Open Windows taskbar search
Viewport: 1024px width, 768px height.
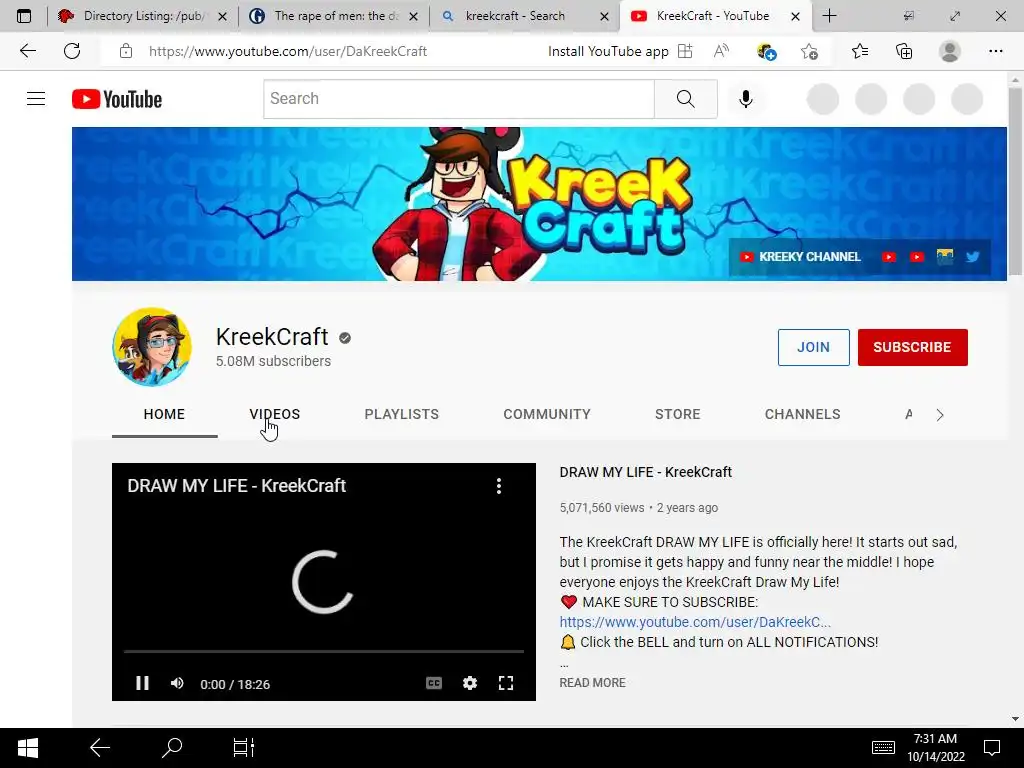[x=172, y=748]
